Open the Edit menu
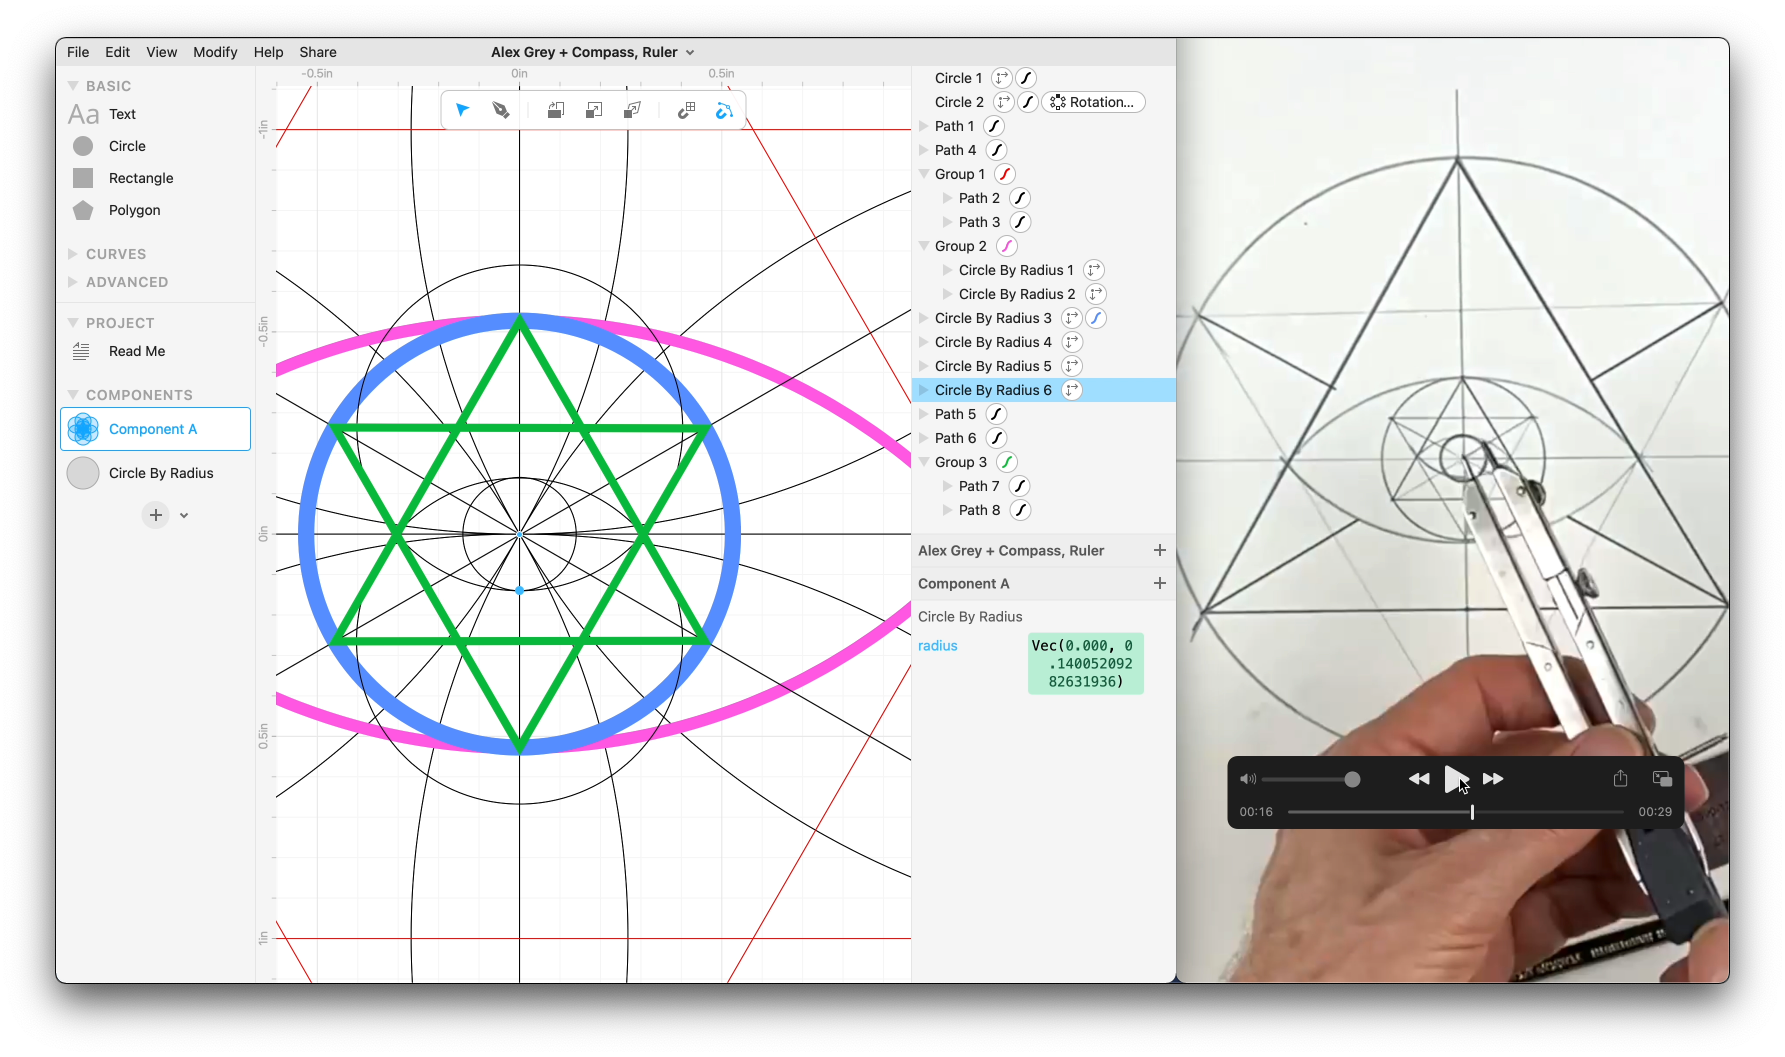 (x=118, y=52)
